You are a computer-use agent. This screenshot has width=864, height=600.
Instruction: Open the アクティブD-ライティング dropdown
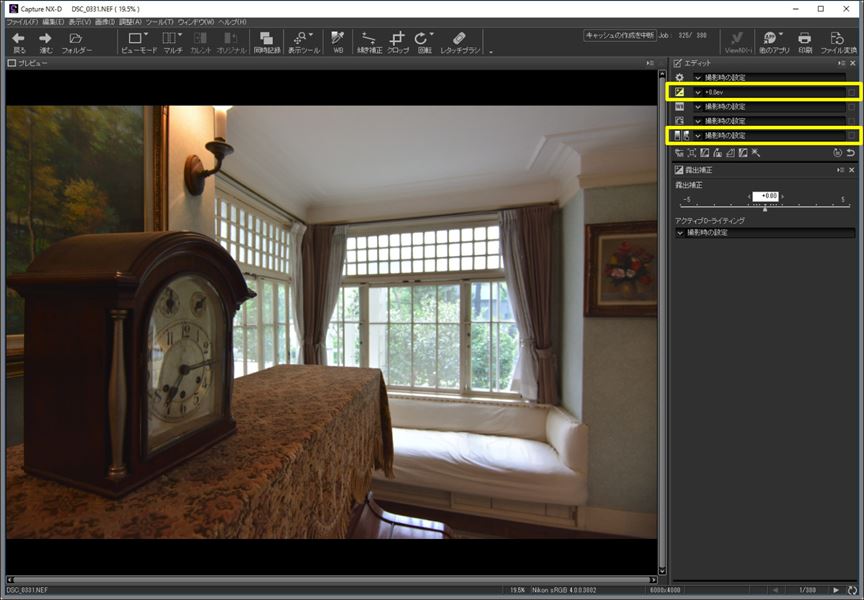pos(765,233)
